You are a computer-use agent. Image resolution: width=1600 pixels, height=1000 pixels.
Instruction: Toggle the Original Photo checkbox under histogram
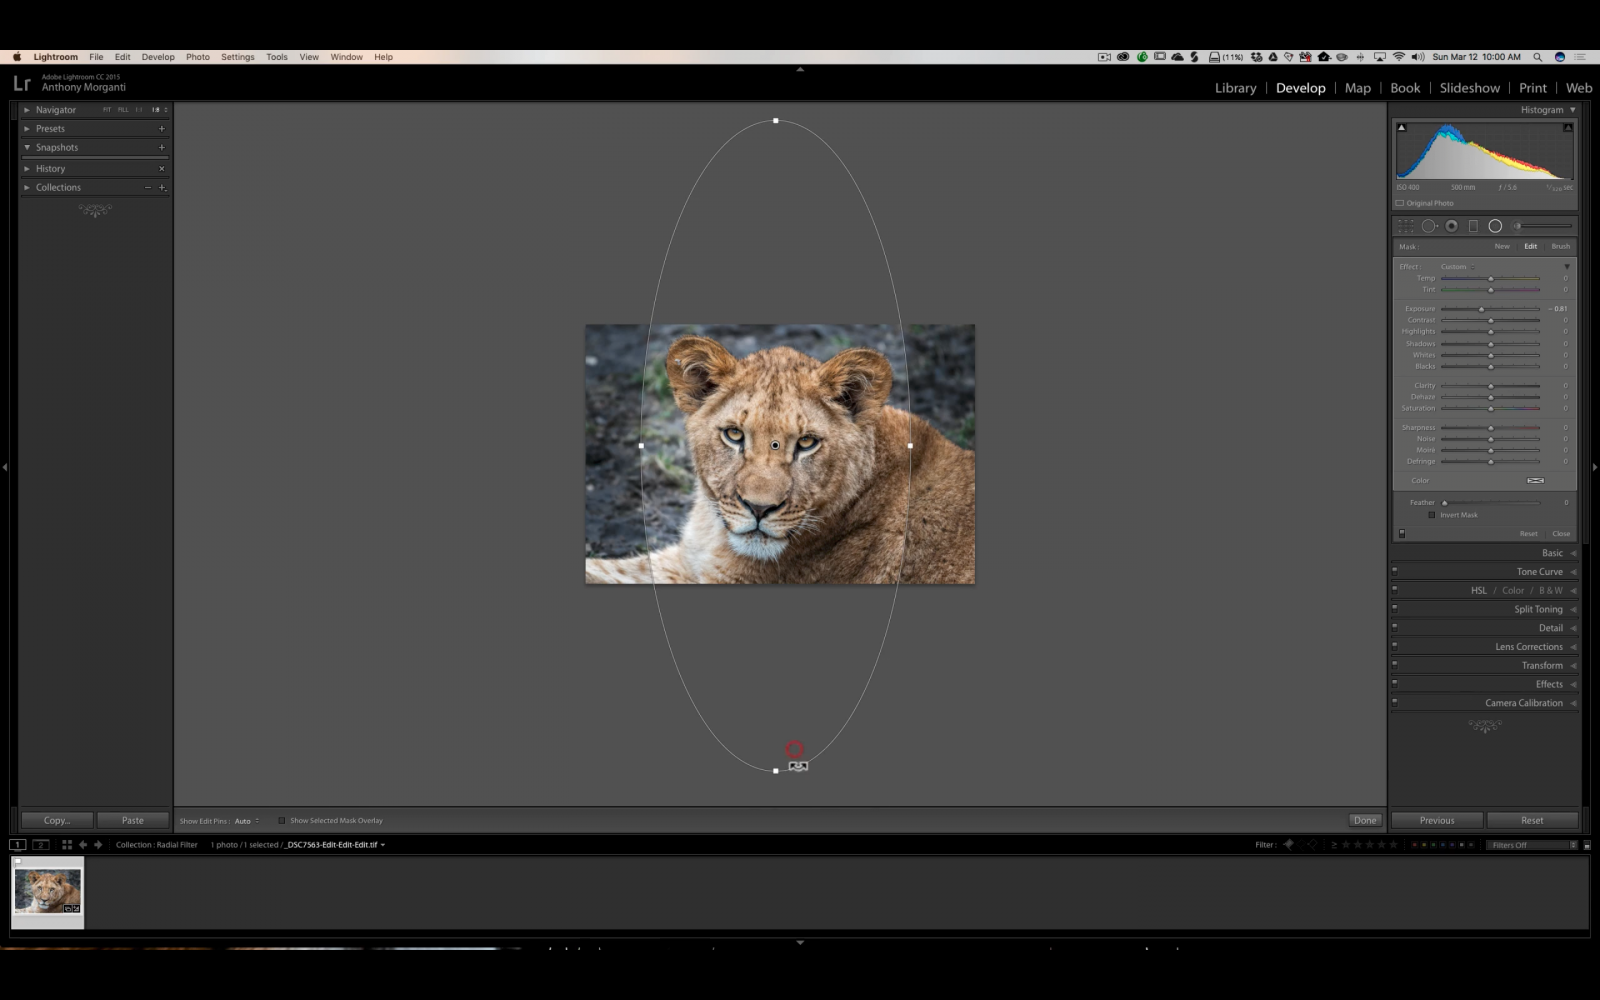[x=1400, y=202]
